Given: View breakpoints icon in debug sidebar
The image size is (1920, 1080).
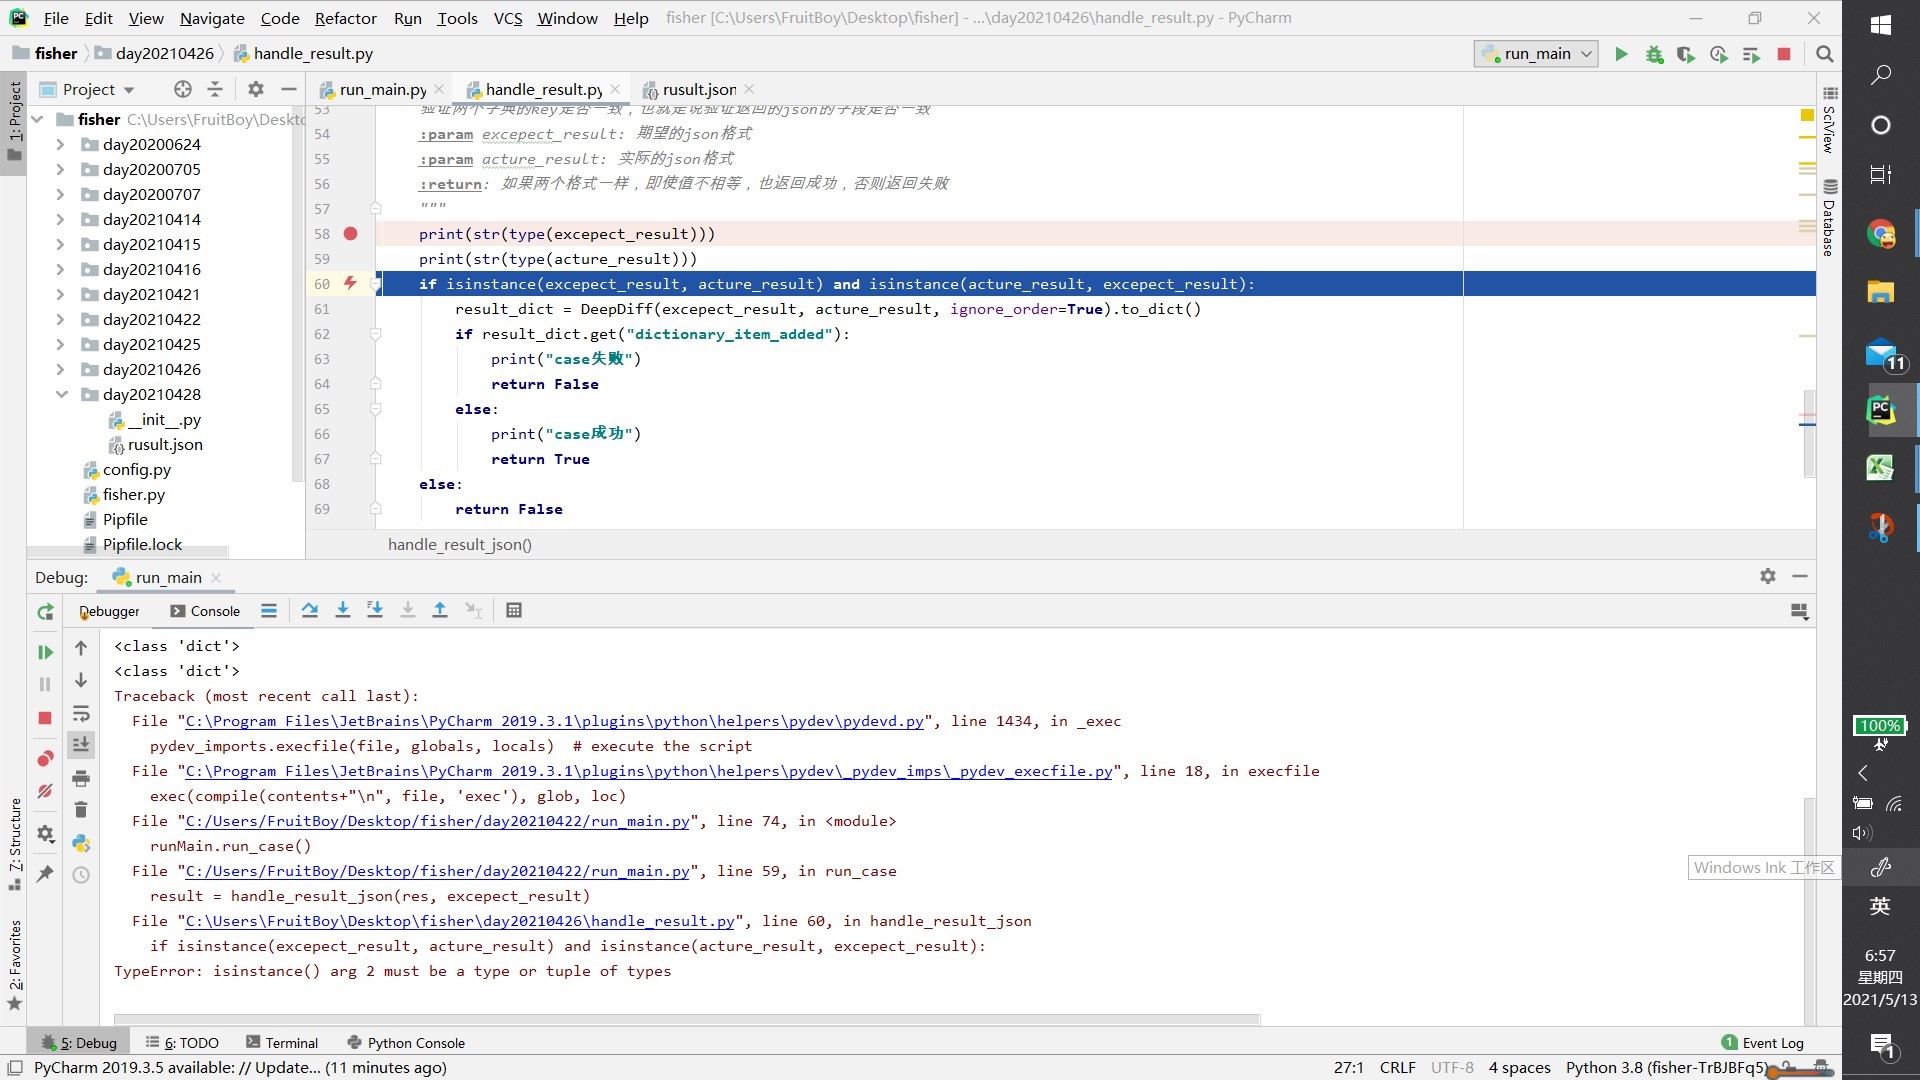Looking at the screenshot, I should [45, 759].
